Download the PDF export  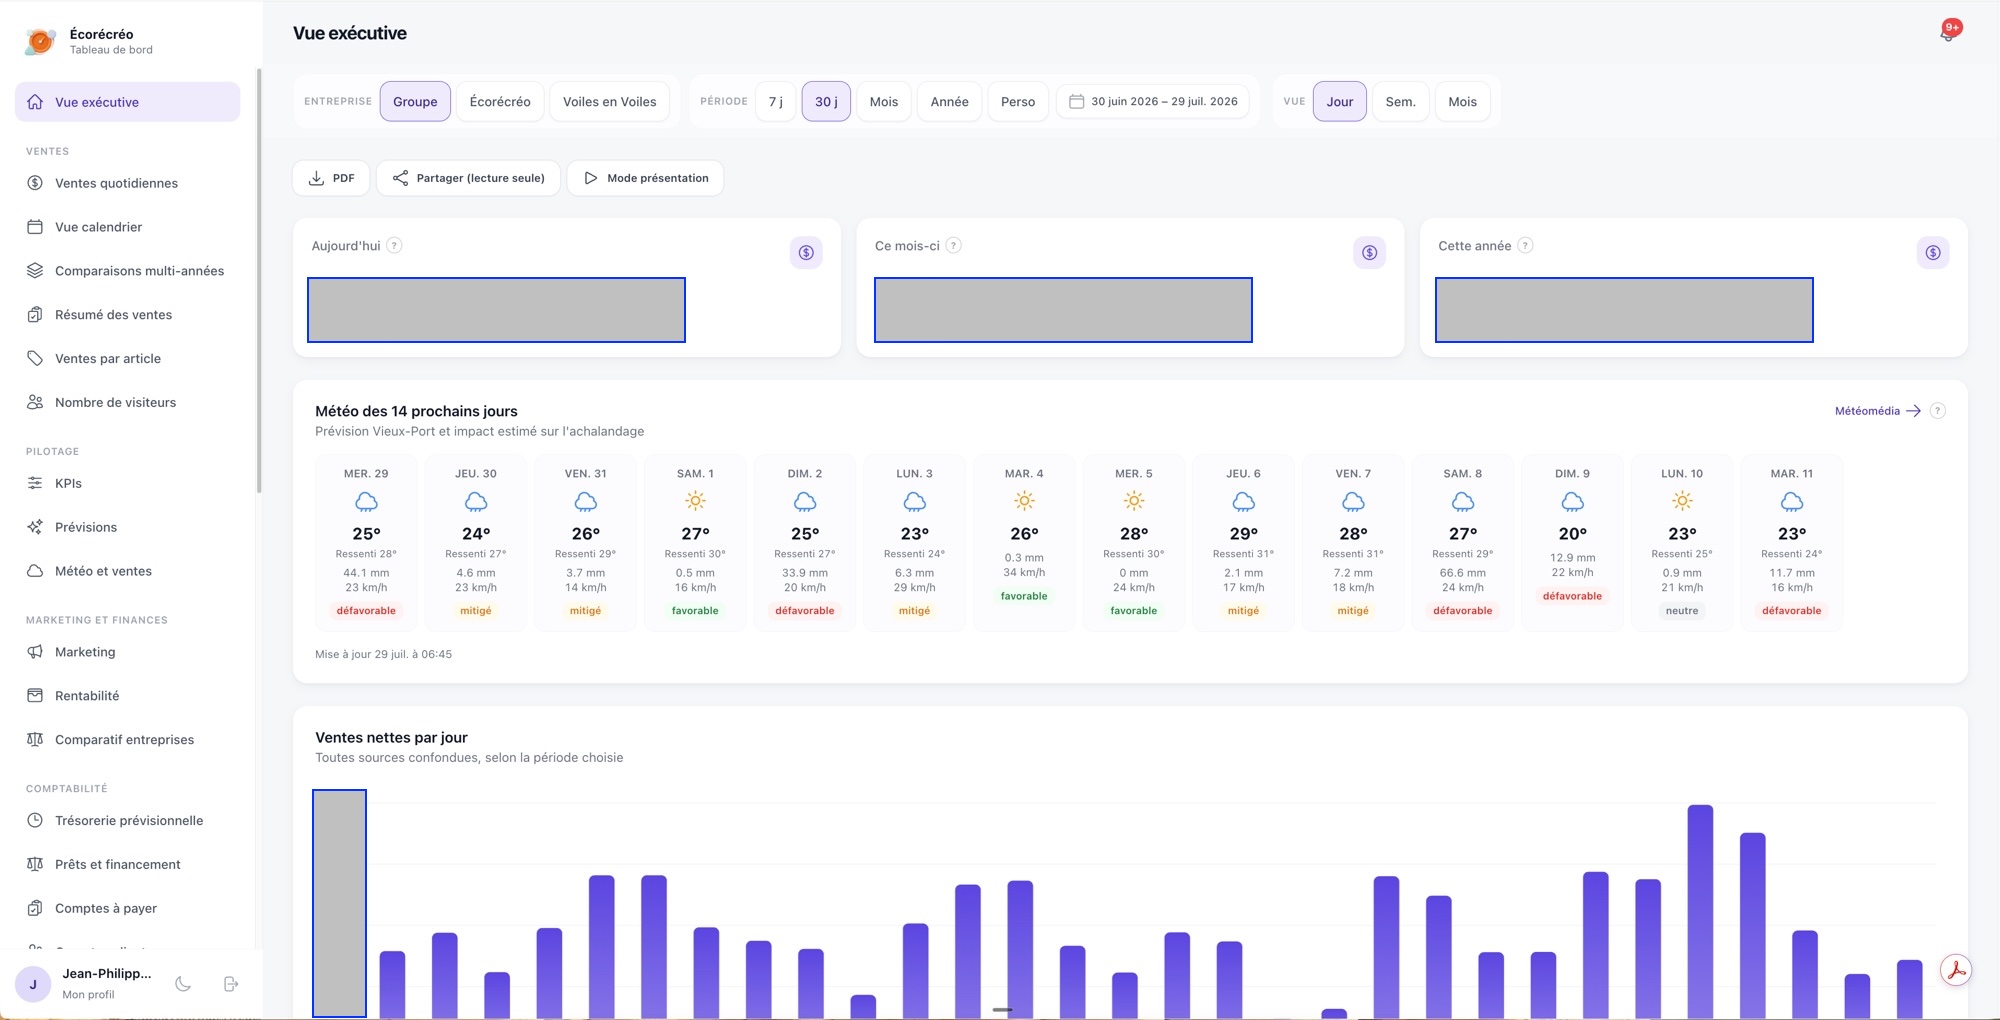point(331,178)
